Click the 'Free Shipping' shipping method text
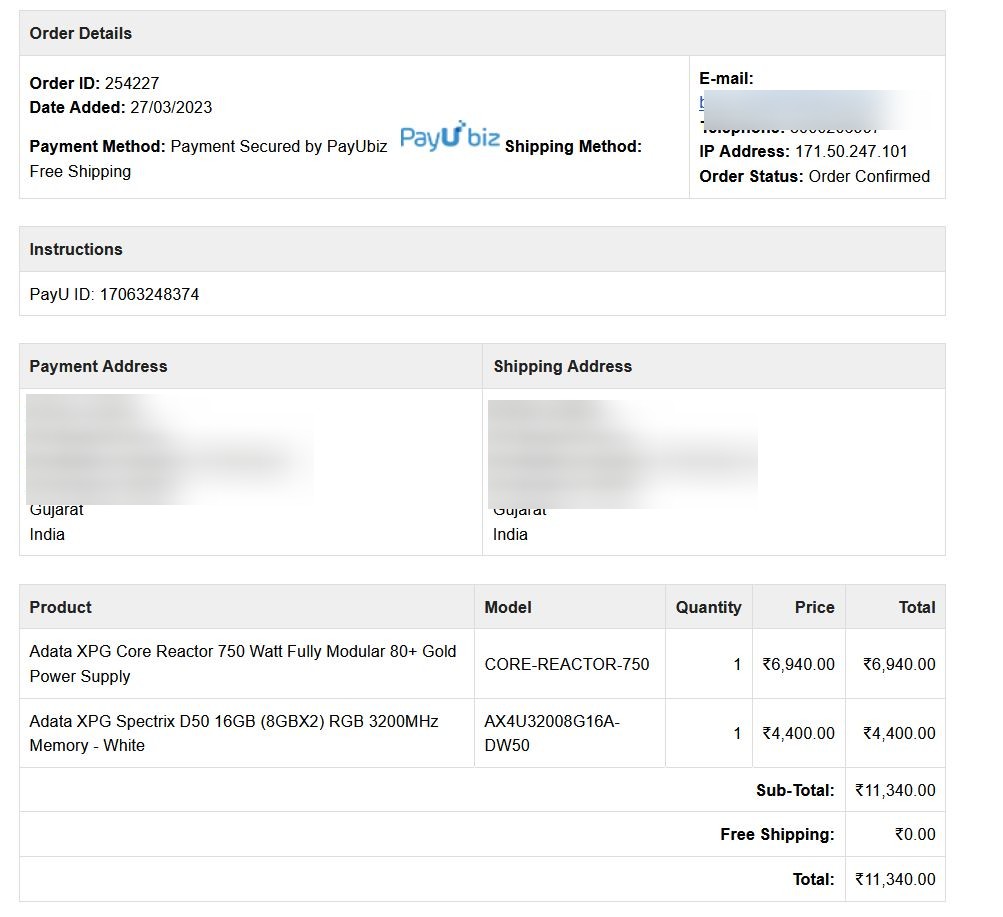Screen dimensions: 1003x917 point(80,171)
